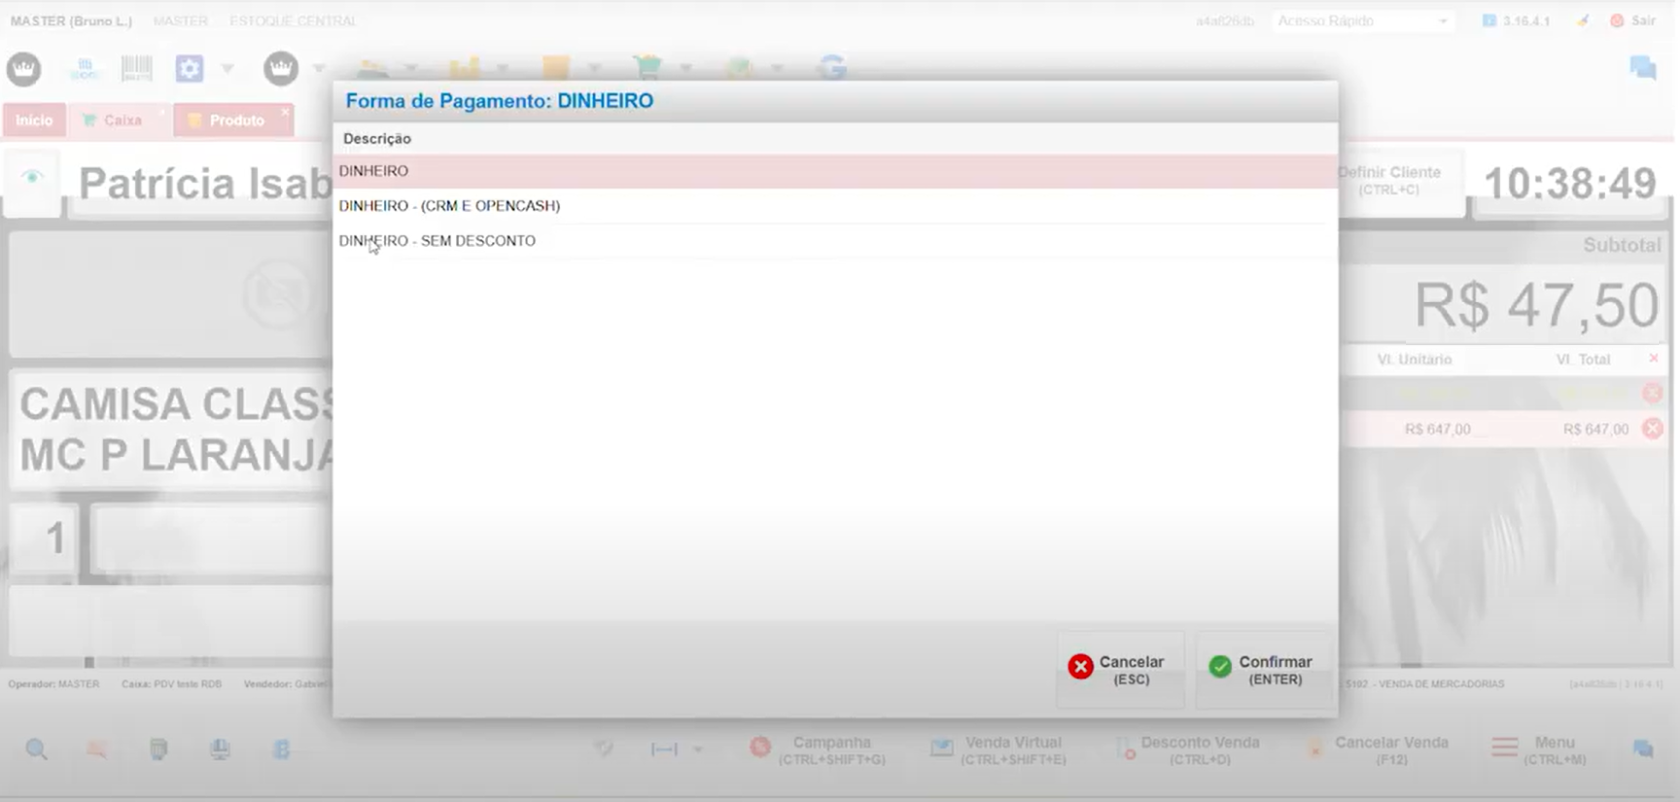Click the barcode icon in top toolbar
This screenshot has height=802, width=1680.
tap(137, 68)
